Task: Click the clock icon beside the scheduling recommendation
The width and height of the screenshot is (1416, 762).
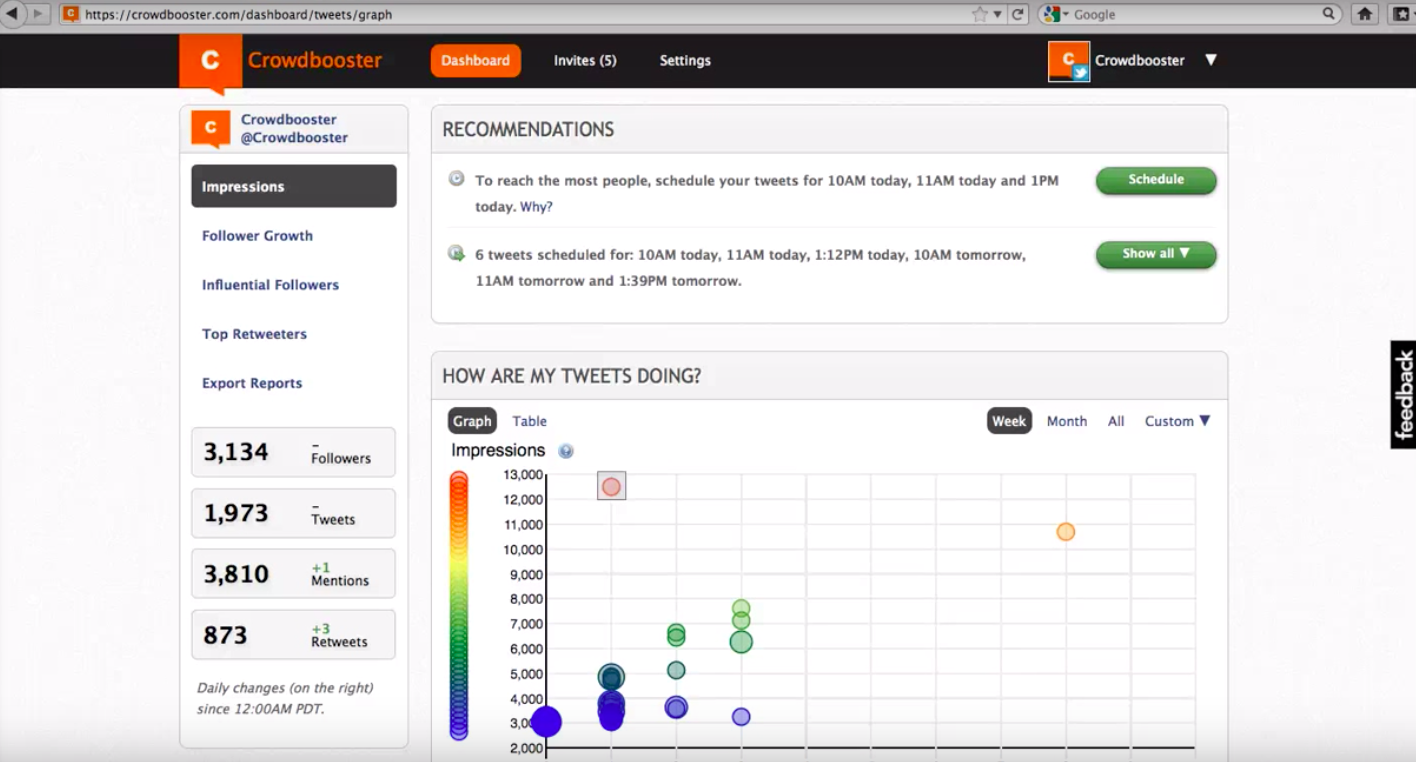Action: pos(457,179)
